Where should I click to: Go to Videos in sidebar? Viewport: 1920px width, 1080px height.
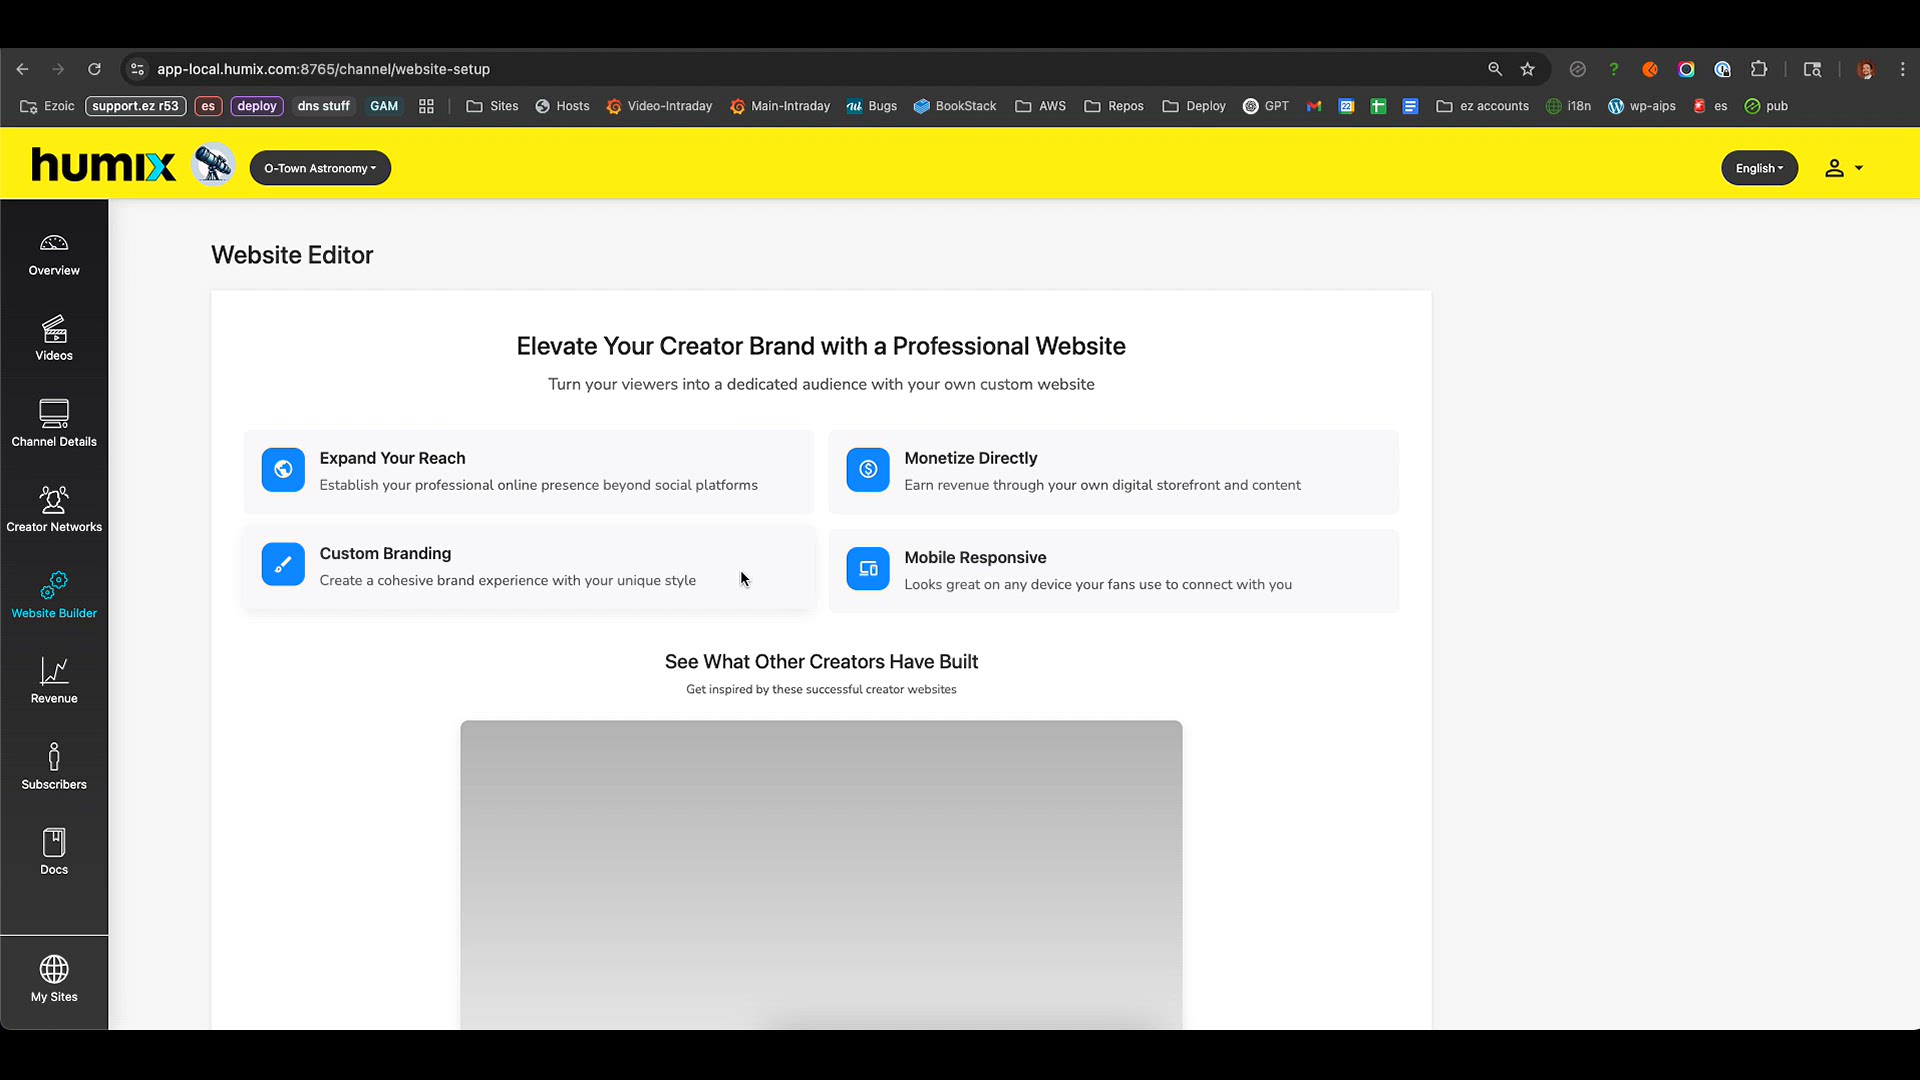54,339
